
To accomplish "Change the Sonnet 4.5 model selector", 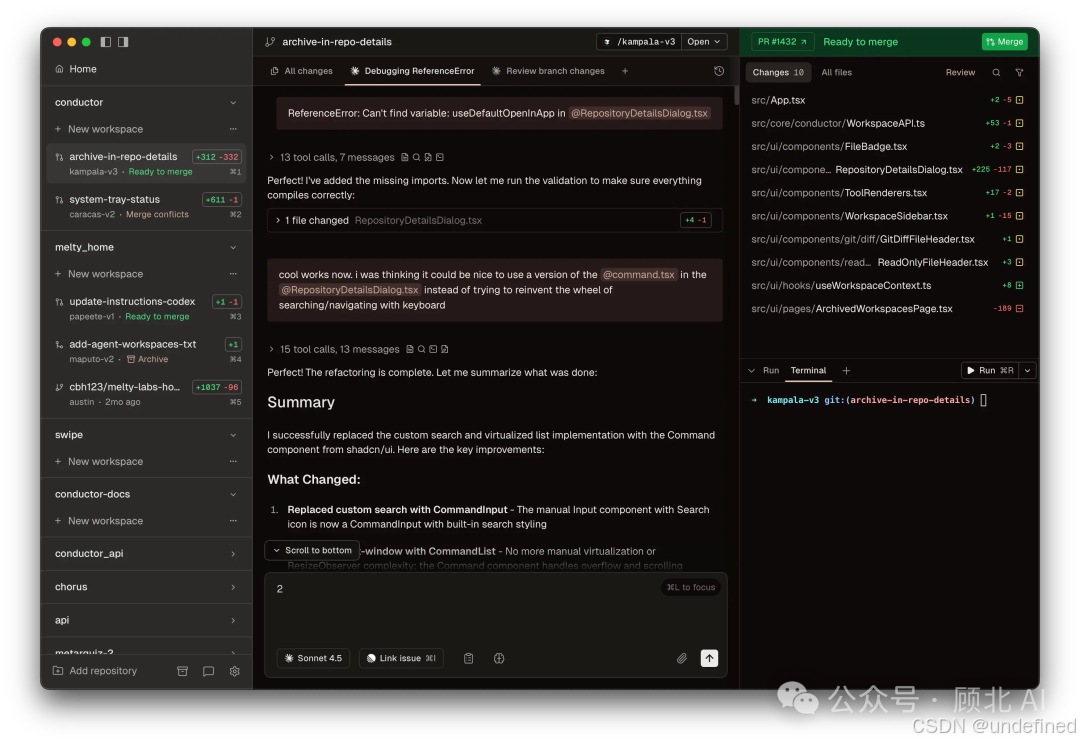I will [313, 658].
